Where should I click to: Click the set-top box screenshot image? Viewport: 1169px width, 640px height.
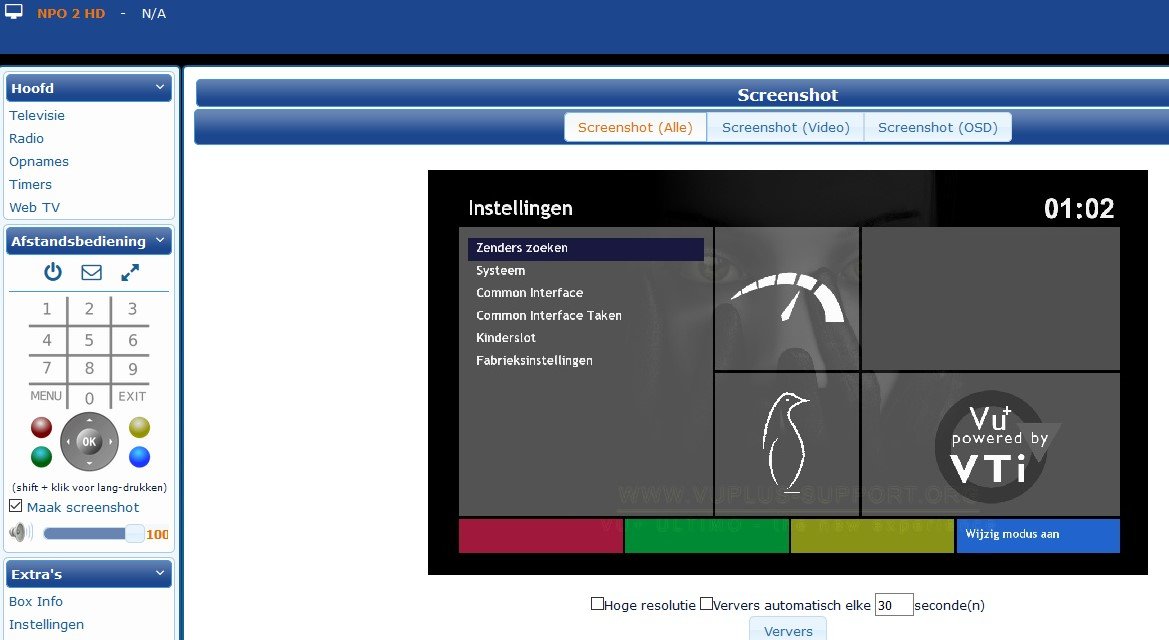coord(787,372)
